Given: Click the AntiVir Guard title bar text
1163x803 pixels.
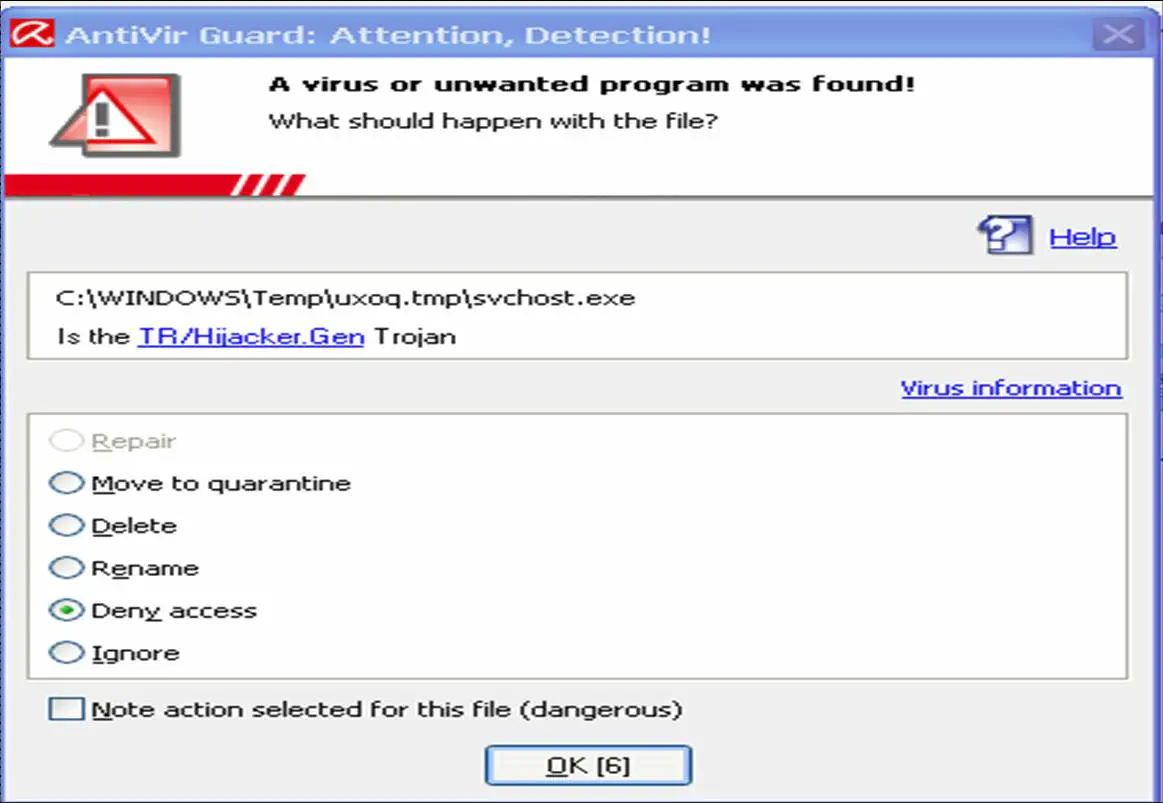Looking at the screenshot, I should [x=388, y=35].
